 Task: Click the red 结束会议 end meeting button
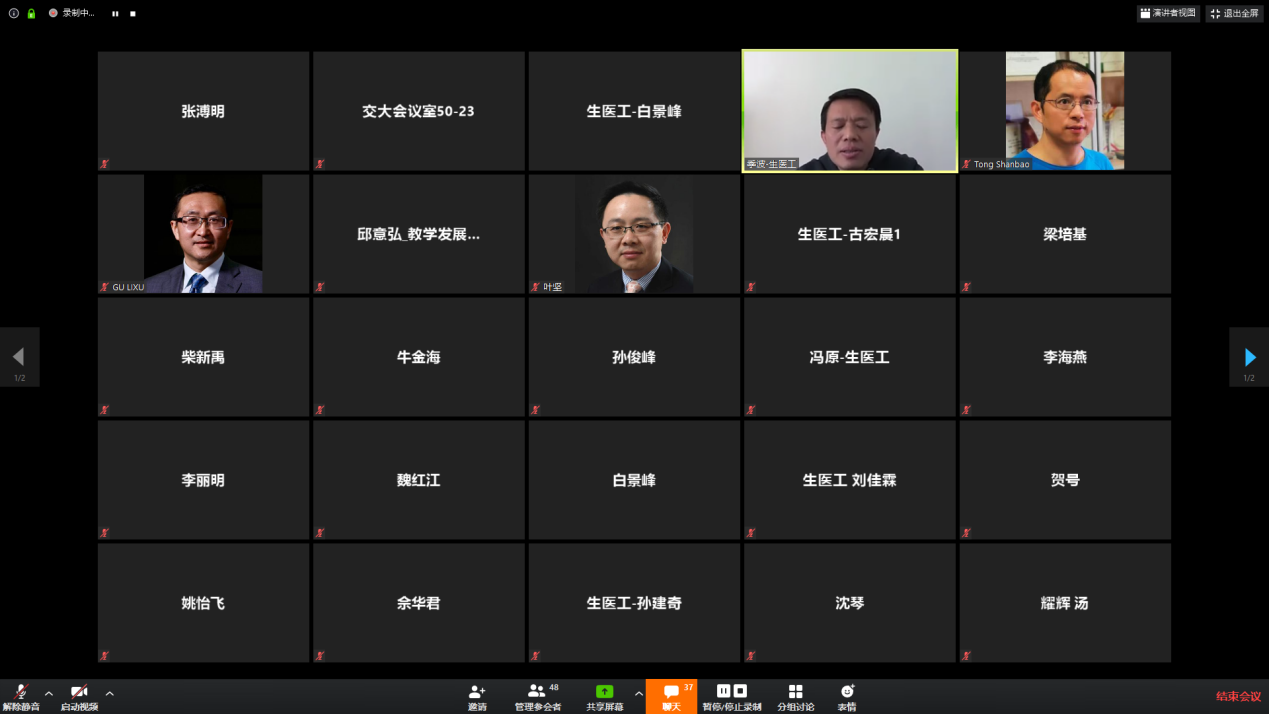pos(1238,696)
